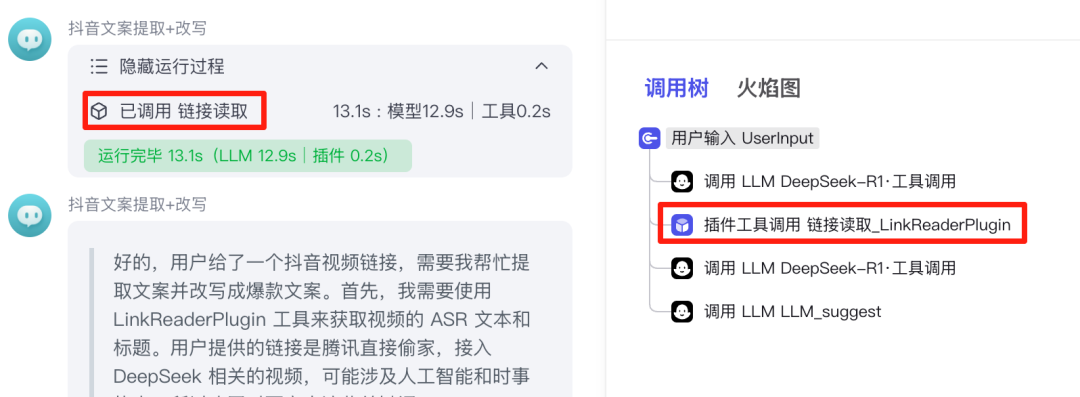Collapse the run process with chevron arrow
The width and height of the screenshot is (1080, 397).
[x=542, y=66]
